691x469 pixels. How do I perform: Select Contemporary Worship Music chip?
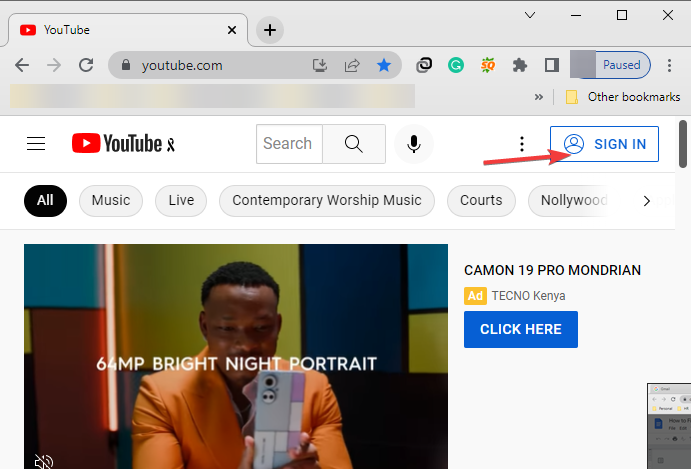(x=327, y=201)
